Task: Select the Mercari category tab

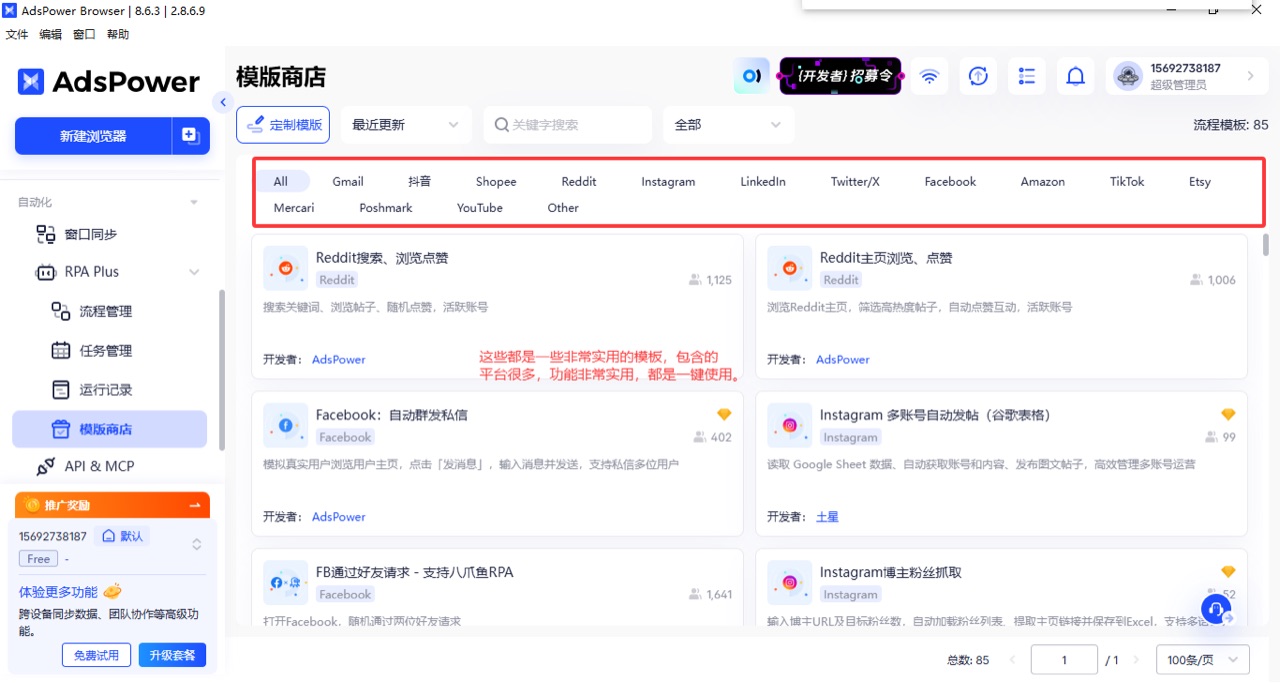Action: click(294, 207)
